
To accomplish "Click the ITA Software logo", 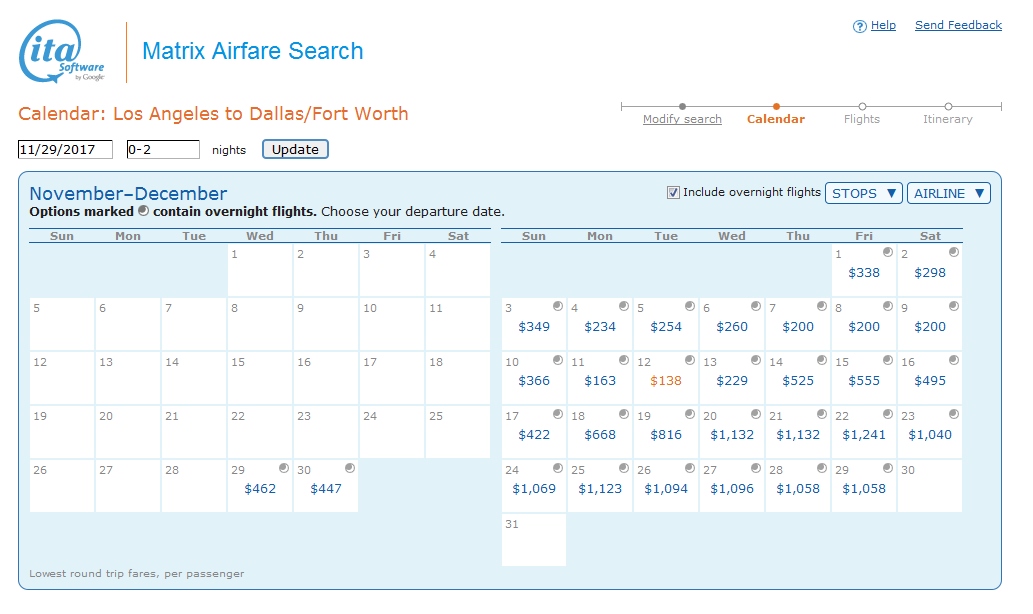I will pyautogui.click(x=57, y=50).
